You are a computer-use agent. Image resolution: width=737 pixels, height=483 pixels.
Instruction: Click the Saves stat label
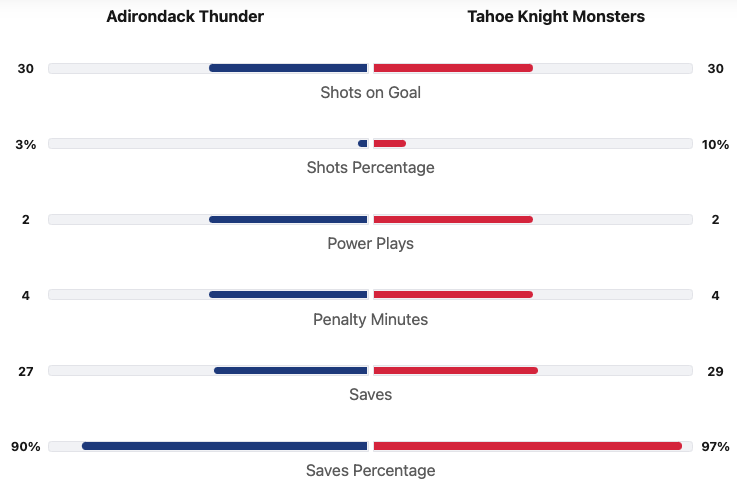(x=370, y=394)
